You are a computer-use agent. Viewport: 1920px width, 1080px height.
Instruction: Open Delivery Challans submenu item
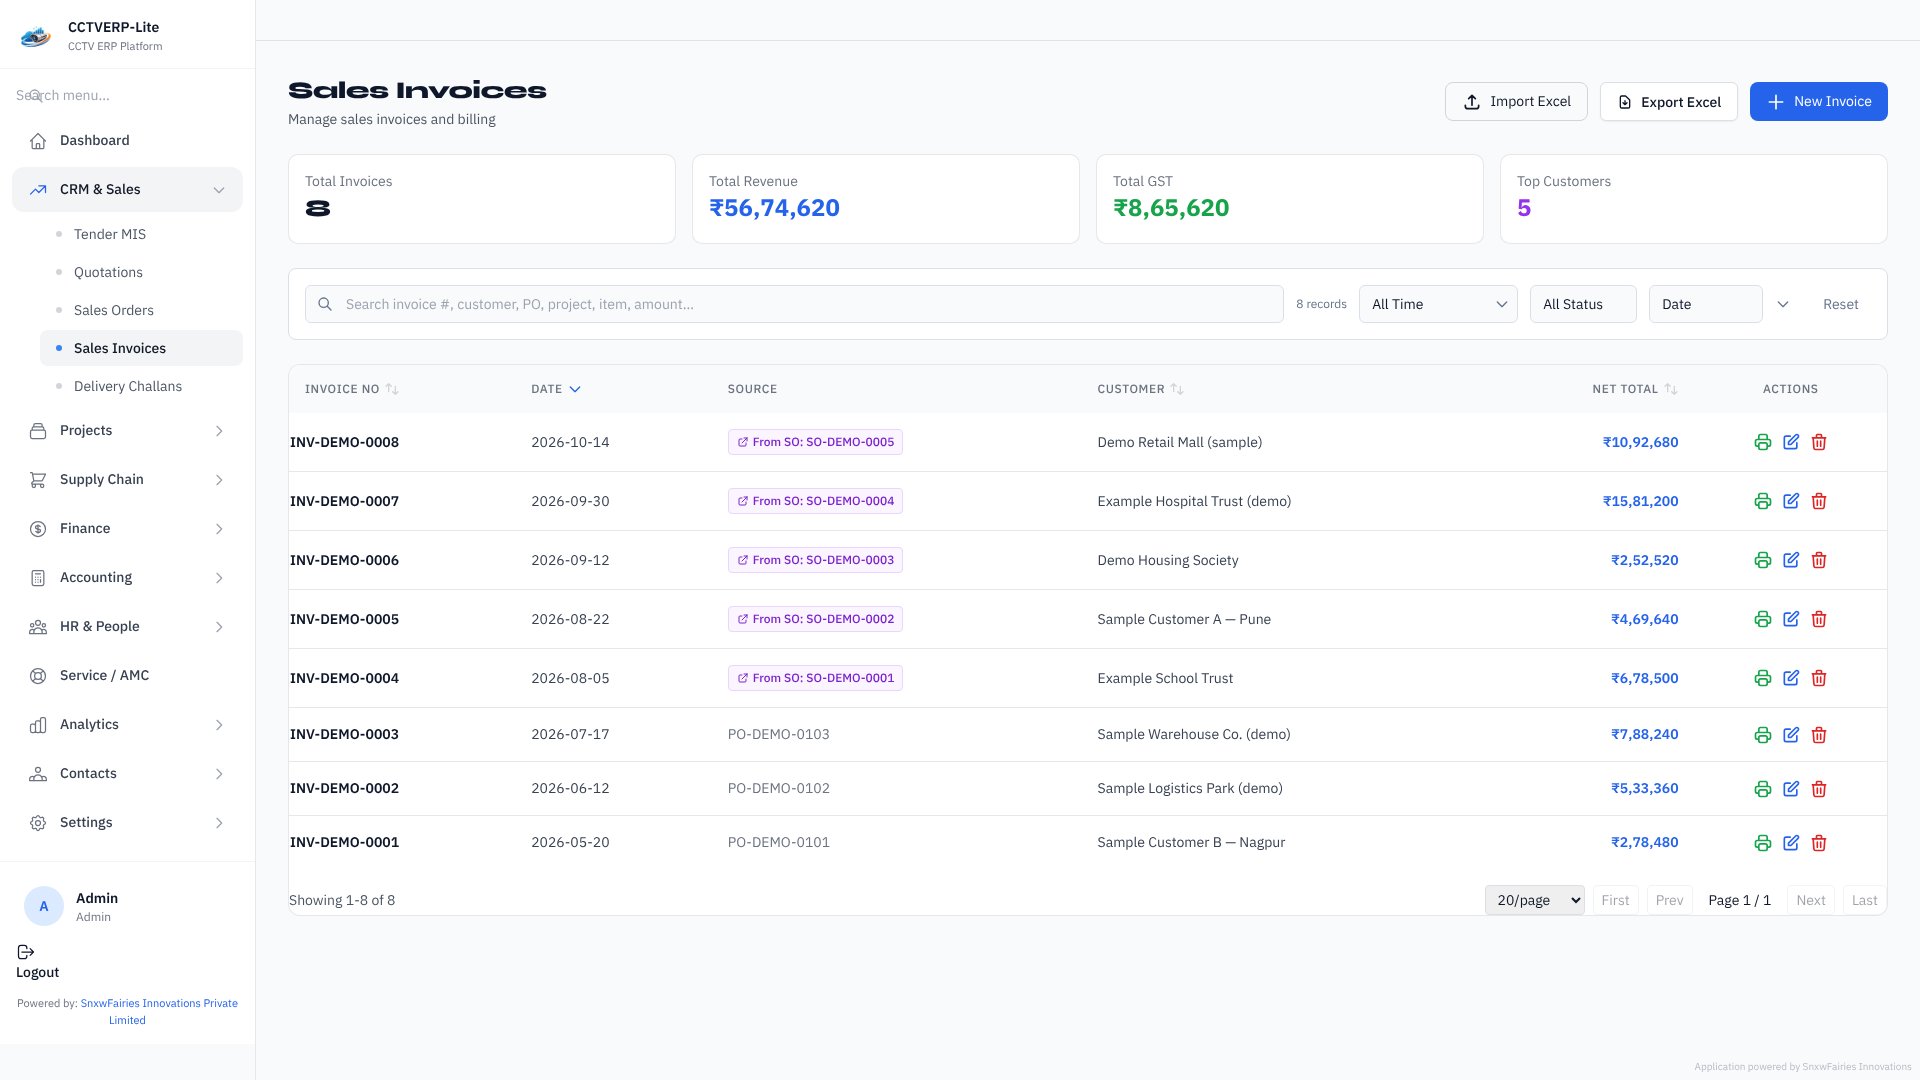[x=141, y=386]
